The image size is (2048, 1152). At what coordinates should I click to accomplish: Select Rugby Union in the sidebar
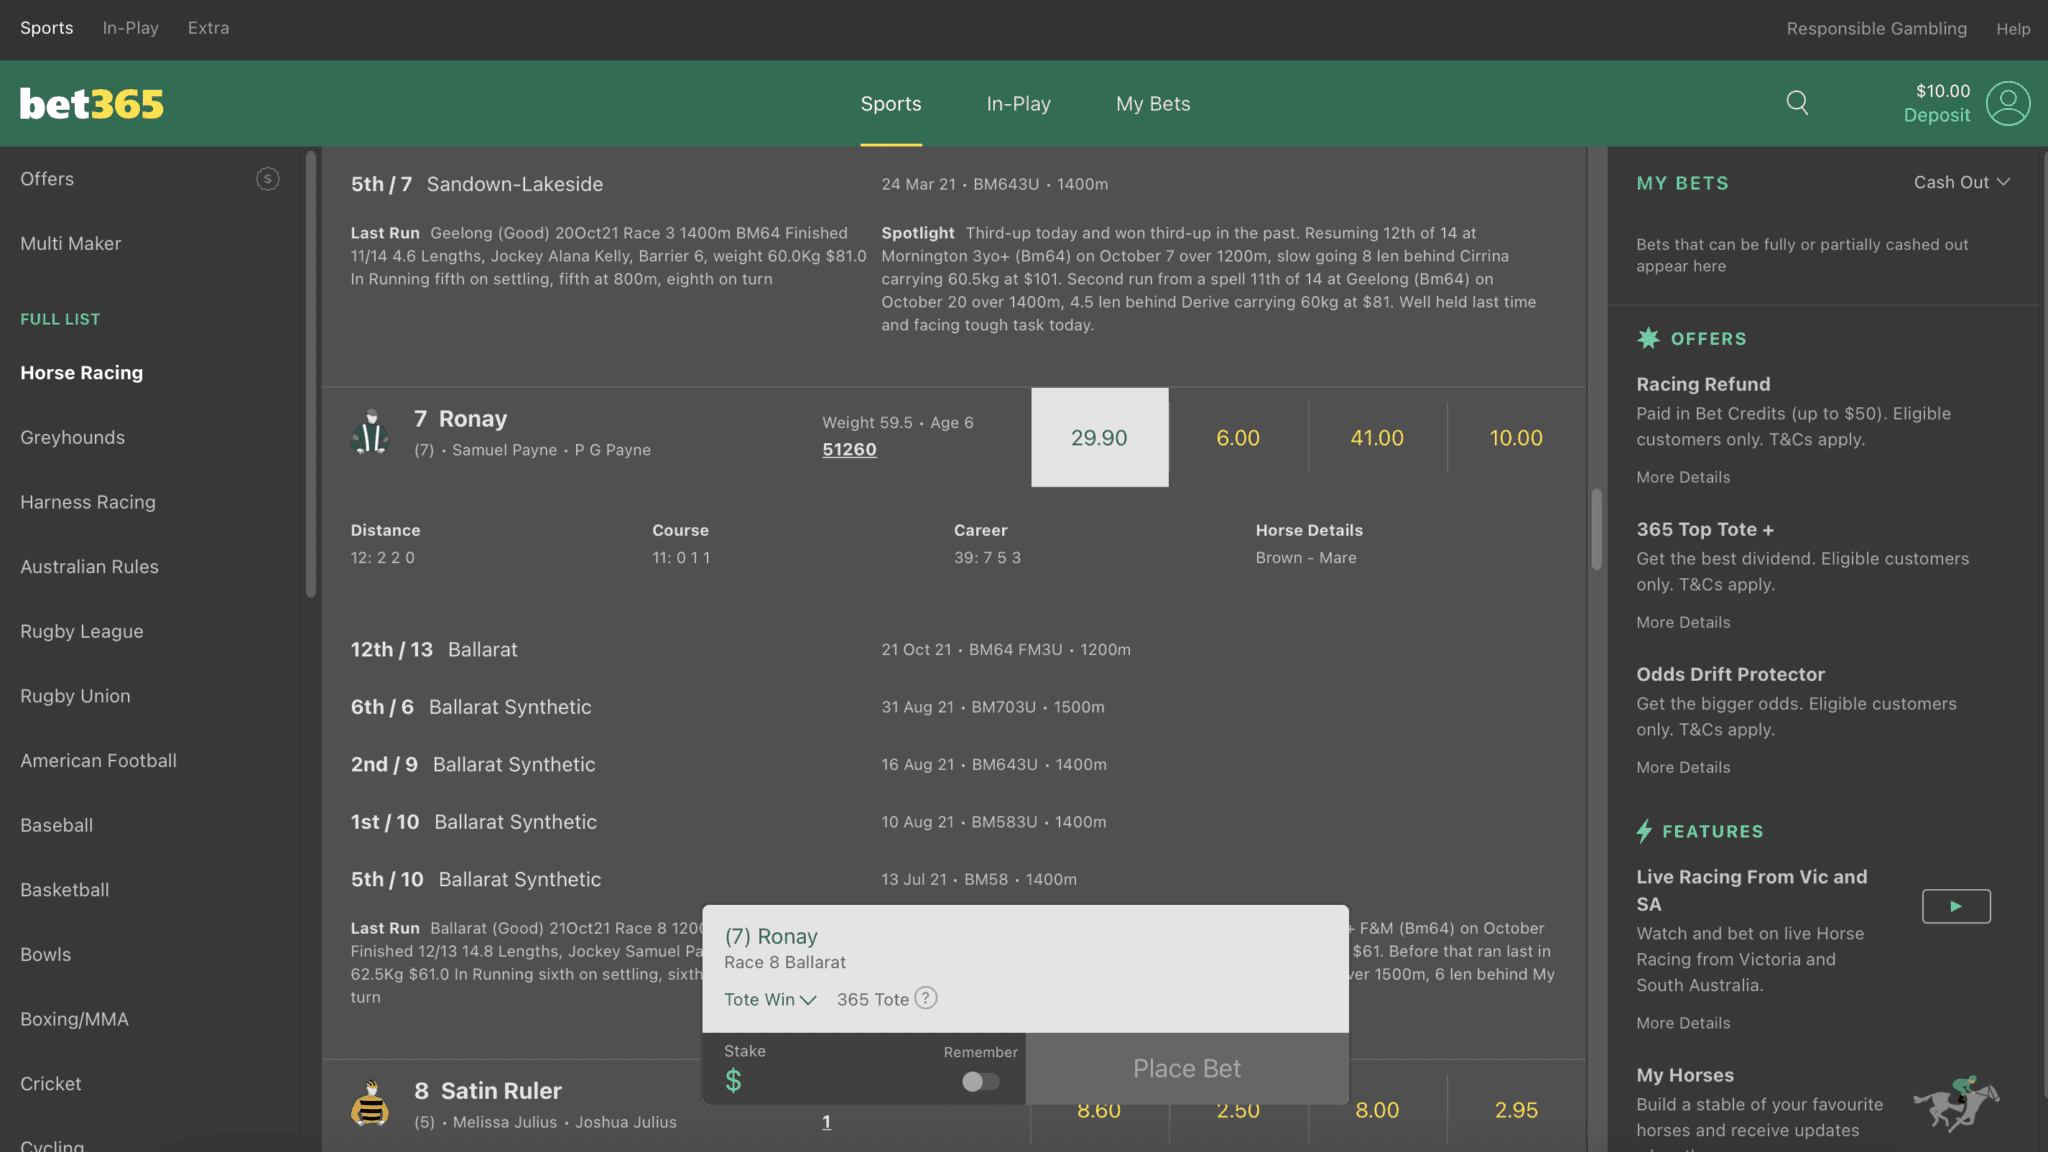(75, 696)
